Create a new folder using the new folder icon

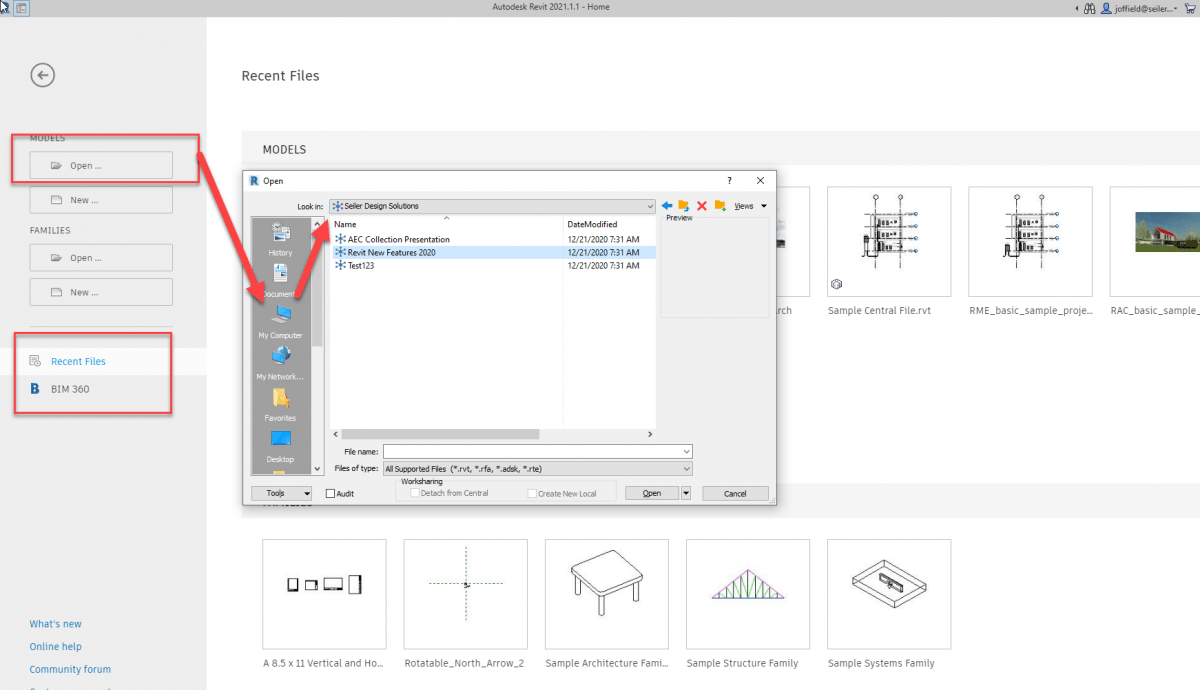719,206
